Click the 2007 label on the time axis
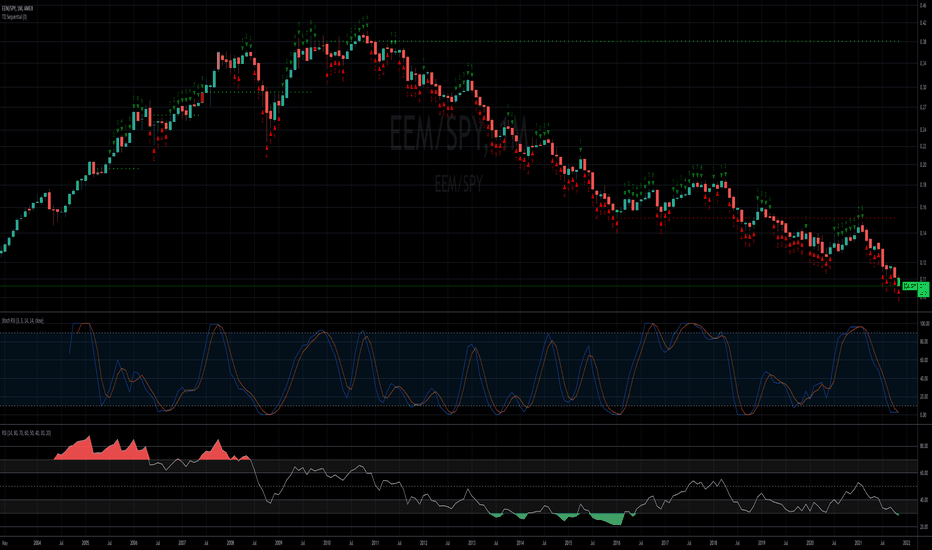The image size is (932, 550). click(x=182, y=543)
